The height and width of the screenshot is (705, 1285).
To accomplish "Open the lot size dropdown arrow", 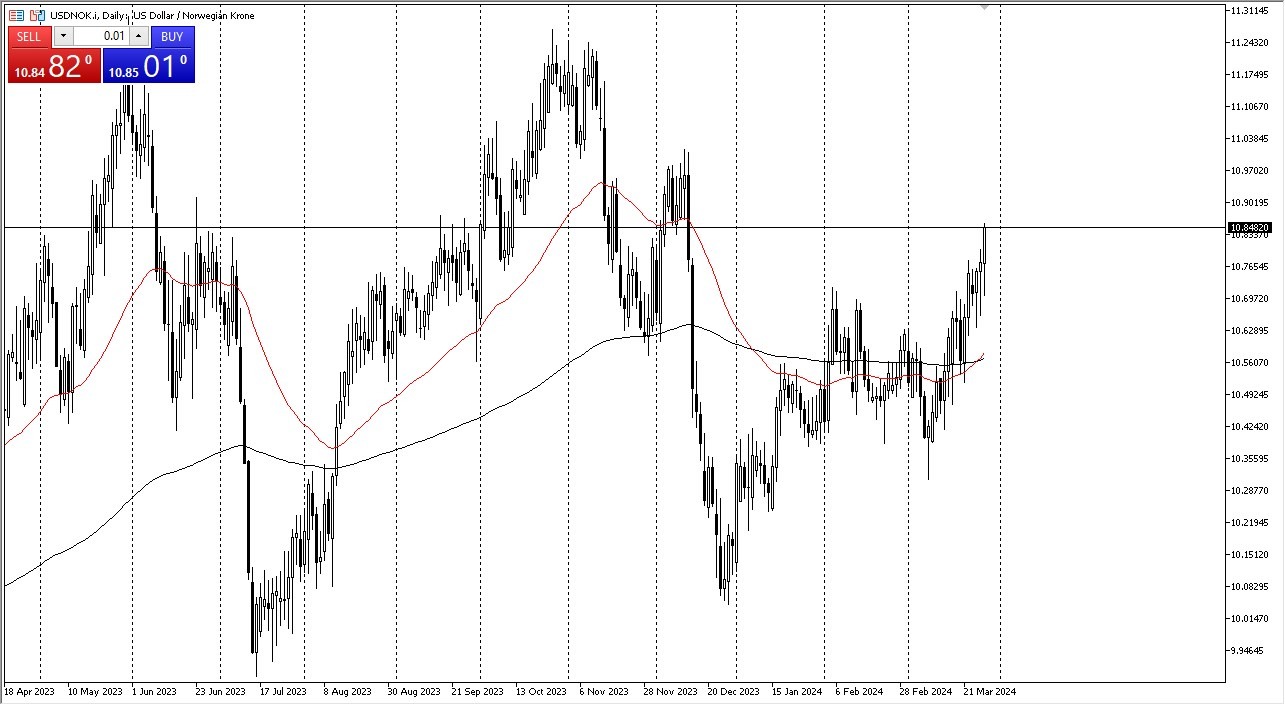I will 63,37.
